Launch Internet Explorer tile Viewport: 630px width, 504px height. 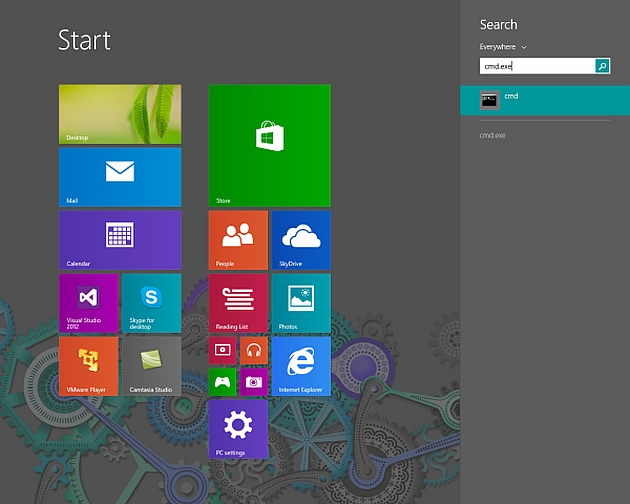click(301, 366)
